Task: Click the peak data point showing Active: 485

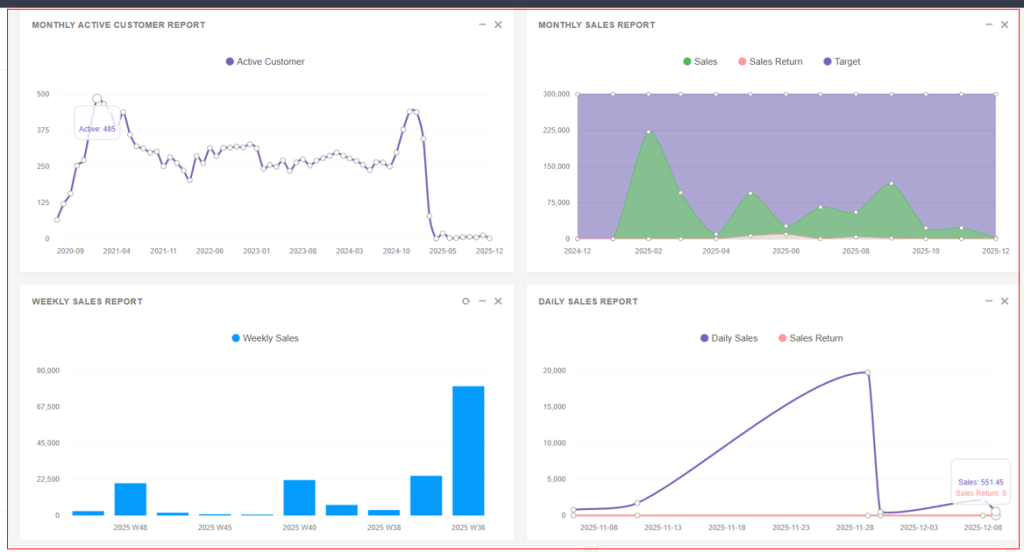Action: coord(97,100)
